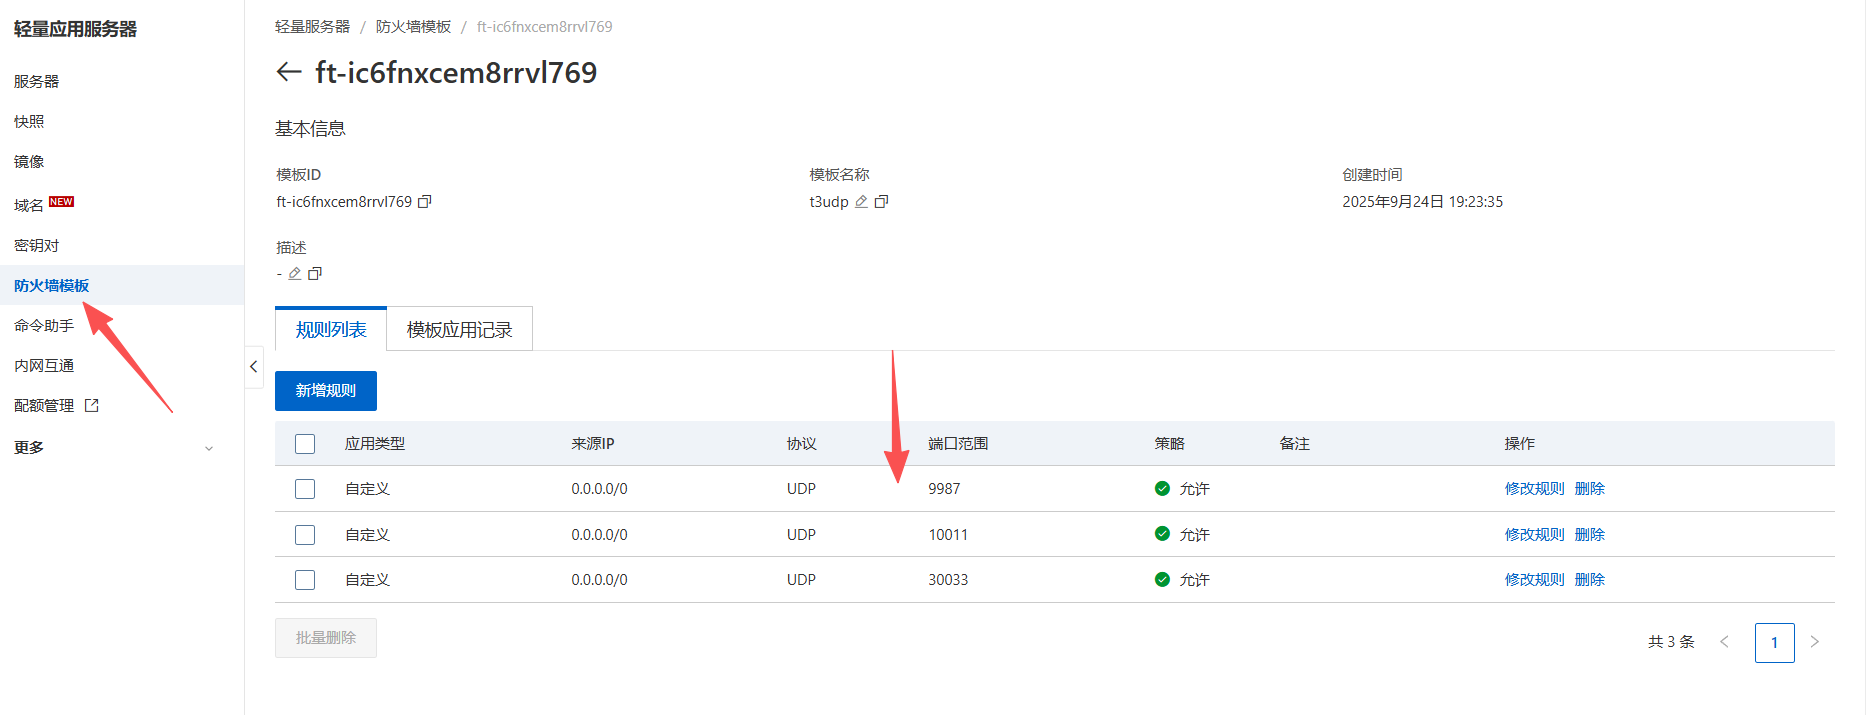This screenshot has height=715, width=1866.
Task: Edit the description field pencil icon
Action: pyautogui.click(x=295, y=274)
